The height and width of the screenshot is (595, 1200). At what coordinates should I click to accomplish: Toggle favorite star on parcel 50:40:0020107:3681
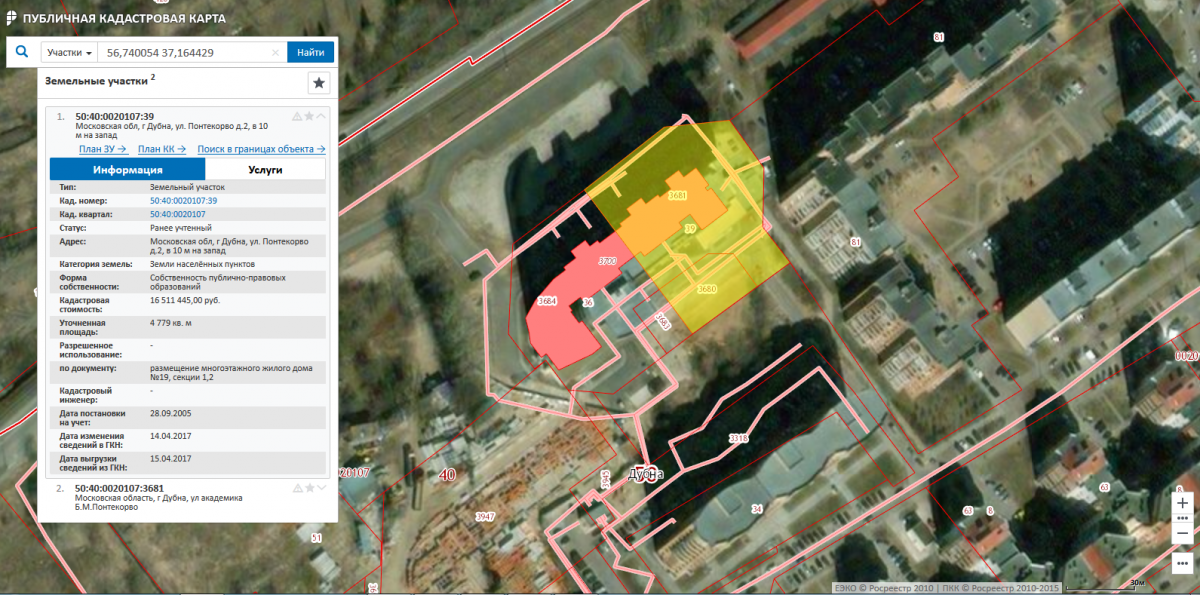tap(309, 488)
